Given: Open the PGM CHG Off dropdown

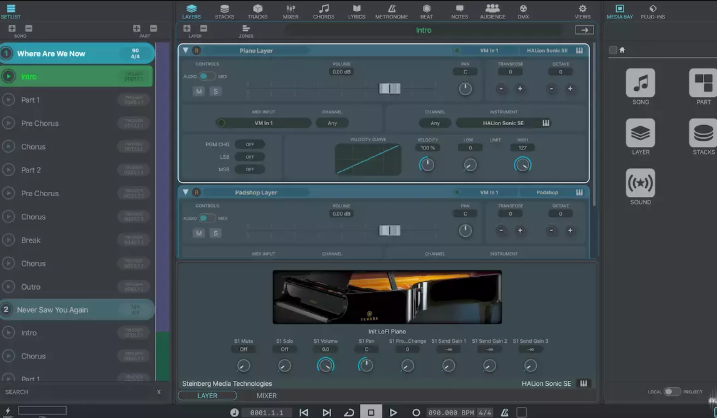Looking at the screenshot, I should (250, 144).
